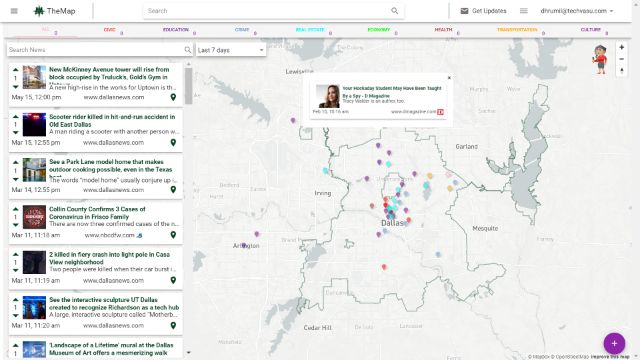The width and height of the screenshot is (640, 360).
Task: Select the CIVIC category tab
Action: 109,30
